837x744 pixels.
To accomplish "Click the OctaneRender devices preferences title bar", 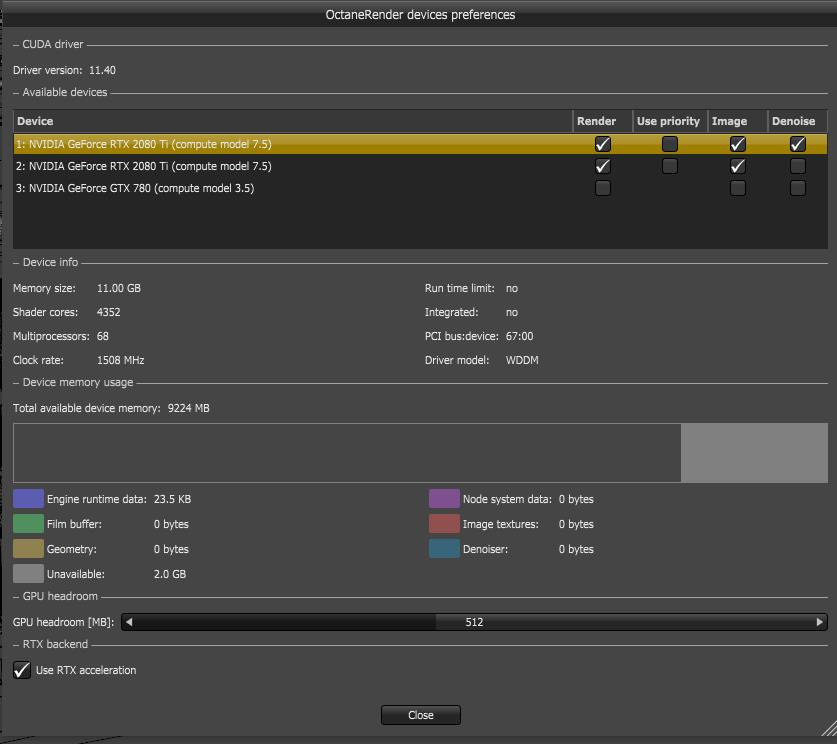I will 421,14.
